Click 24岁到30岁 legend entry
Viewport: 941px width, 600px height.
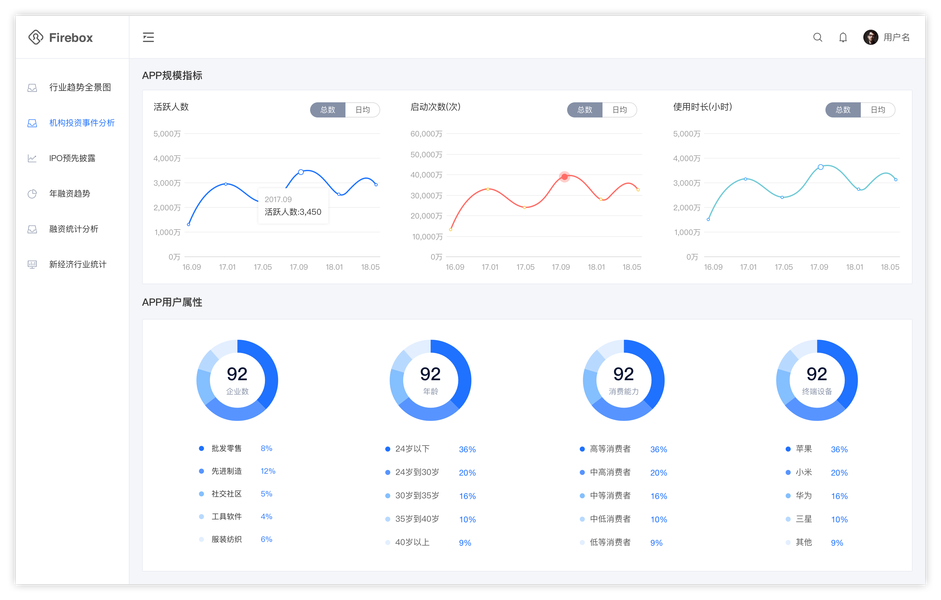[x=430, y=472]
